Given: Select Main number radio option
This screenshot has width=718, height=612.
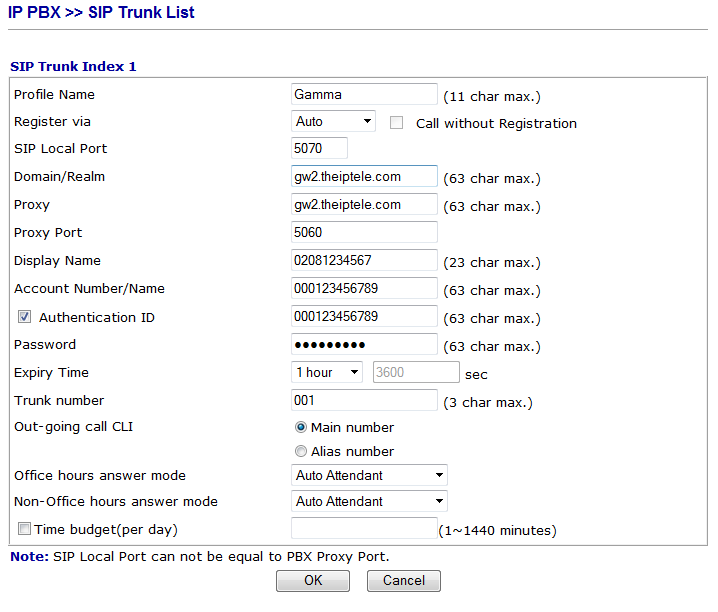Looking at the screenshot, I should click(300, 427).
